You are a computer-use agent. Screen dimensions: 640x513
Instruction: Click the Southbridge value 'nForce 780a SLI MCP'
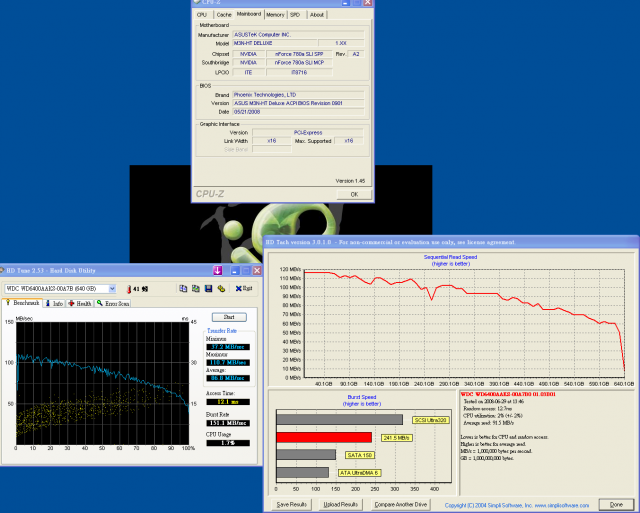(299, 62)
